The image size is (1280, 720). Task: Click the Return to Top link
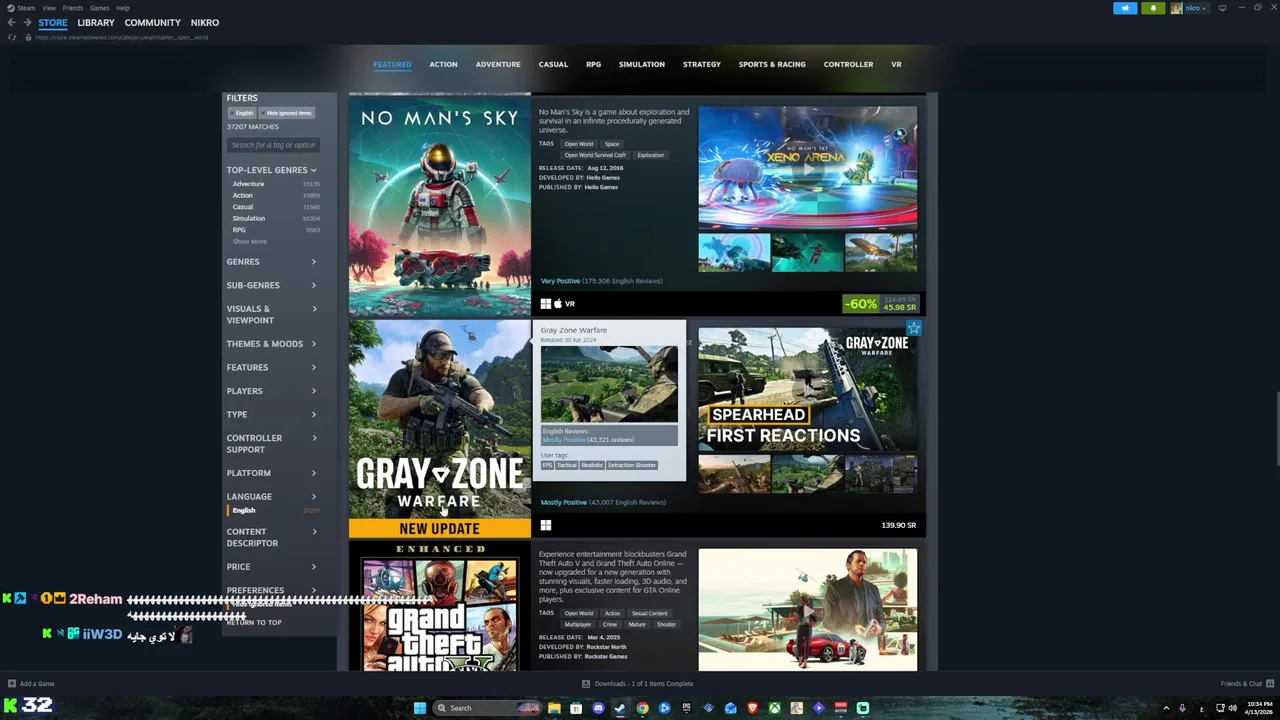(254, 623)
